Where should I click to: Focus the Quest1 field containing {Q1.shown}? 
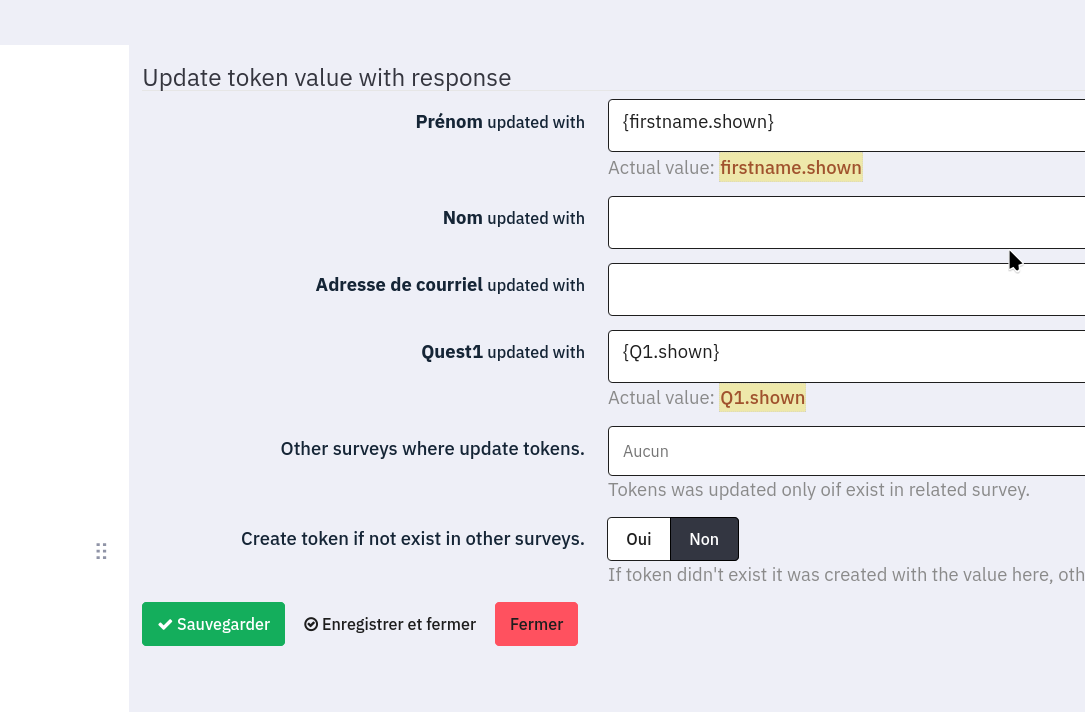click(x=846, y=356)
